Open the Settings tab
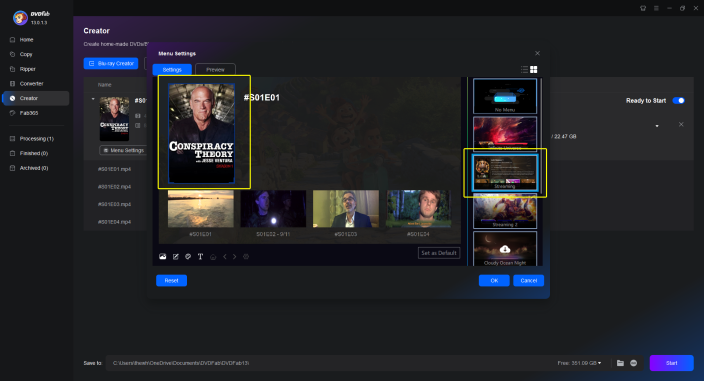Screen dimensions: 704x381 tap(172, 70)
